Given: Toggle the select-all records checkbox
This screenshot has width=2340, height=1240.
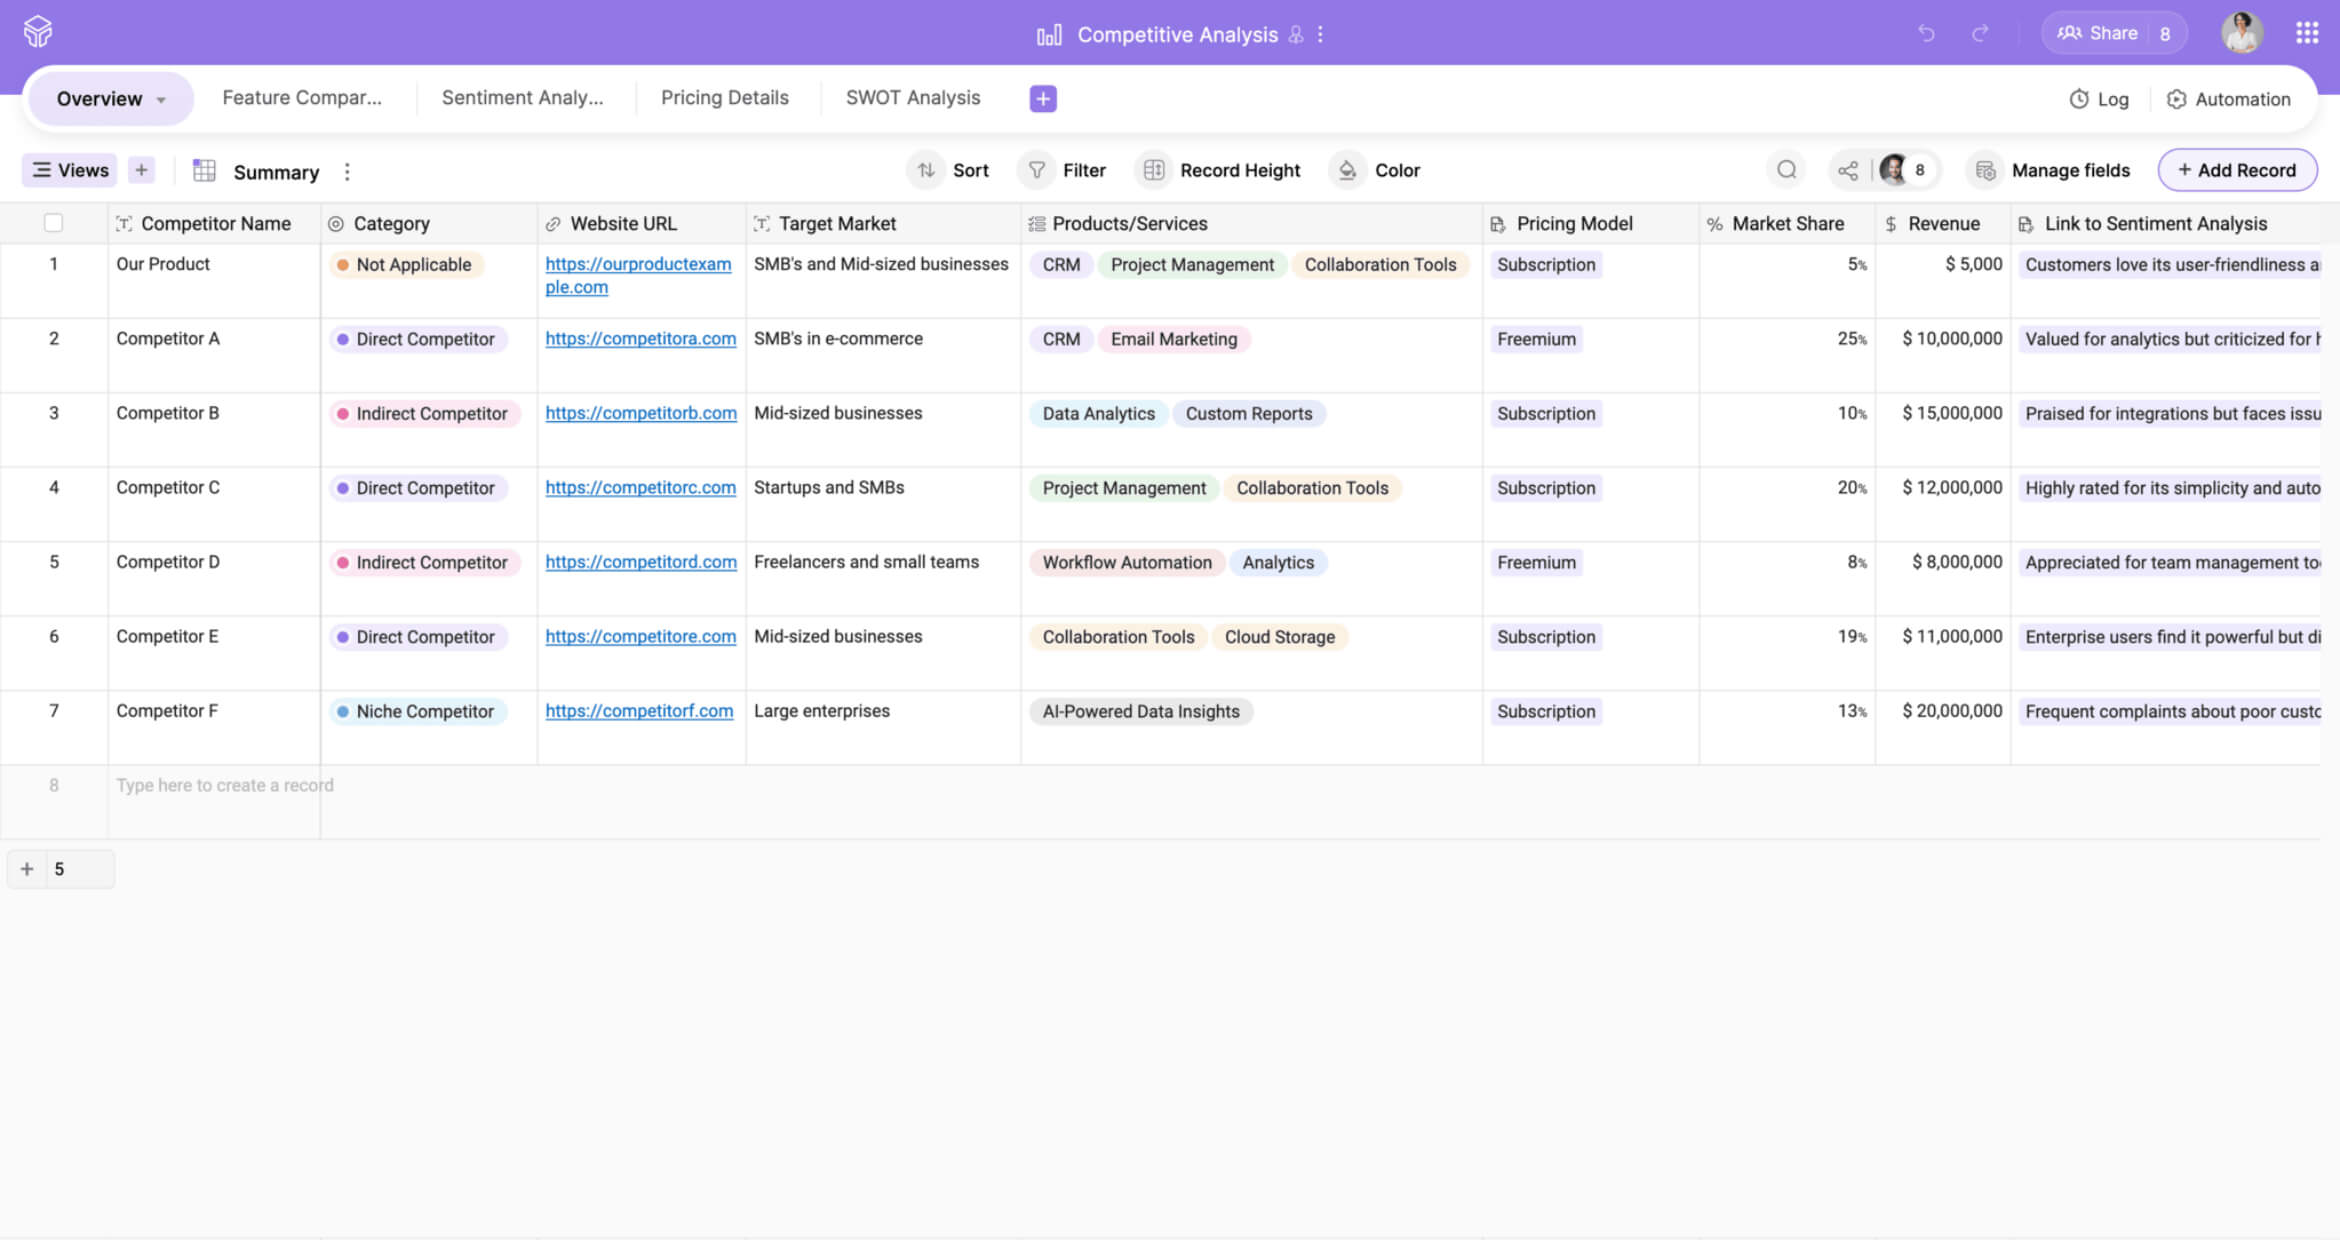Looking at the screenshot, I should click(54, 223).
